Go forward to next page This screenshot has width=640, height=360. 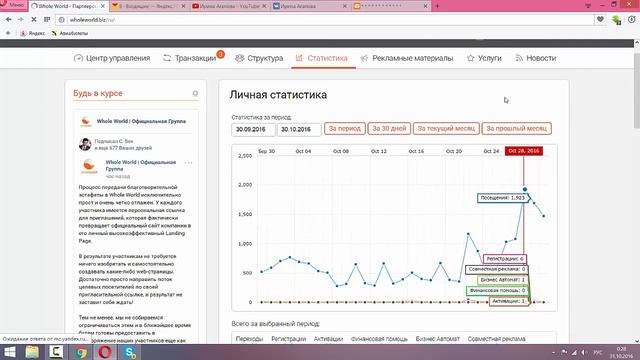(21, 20)
